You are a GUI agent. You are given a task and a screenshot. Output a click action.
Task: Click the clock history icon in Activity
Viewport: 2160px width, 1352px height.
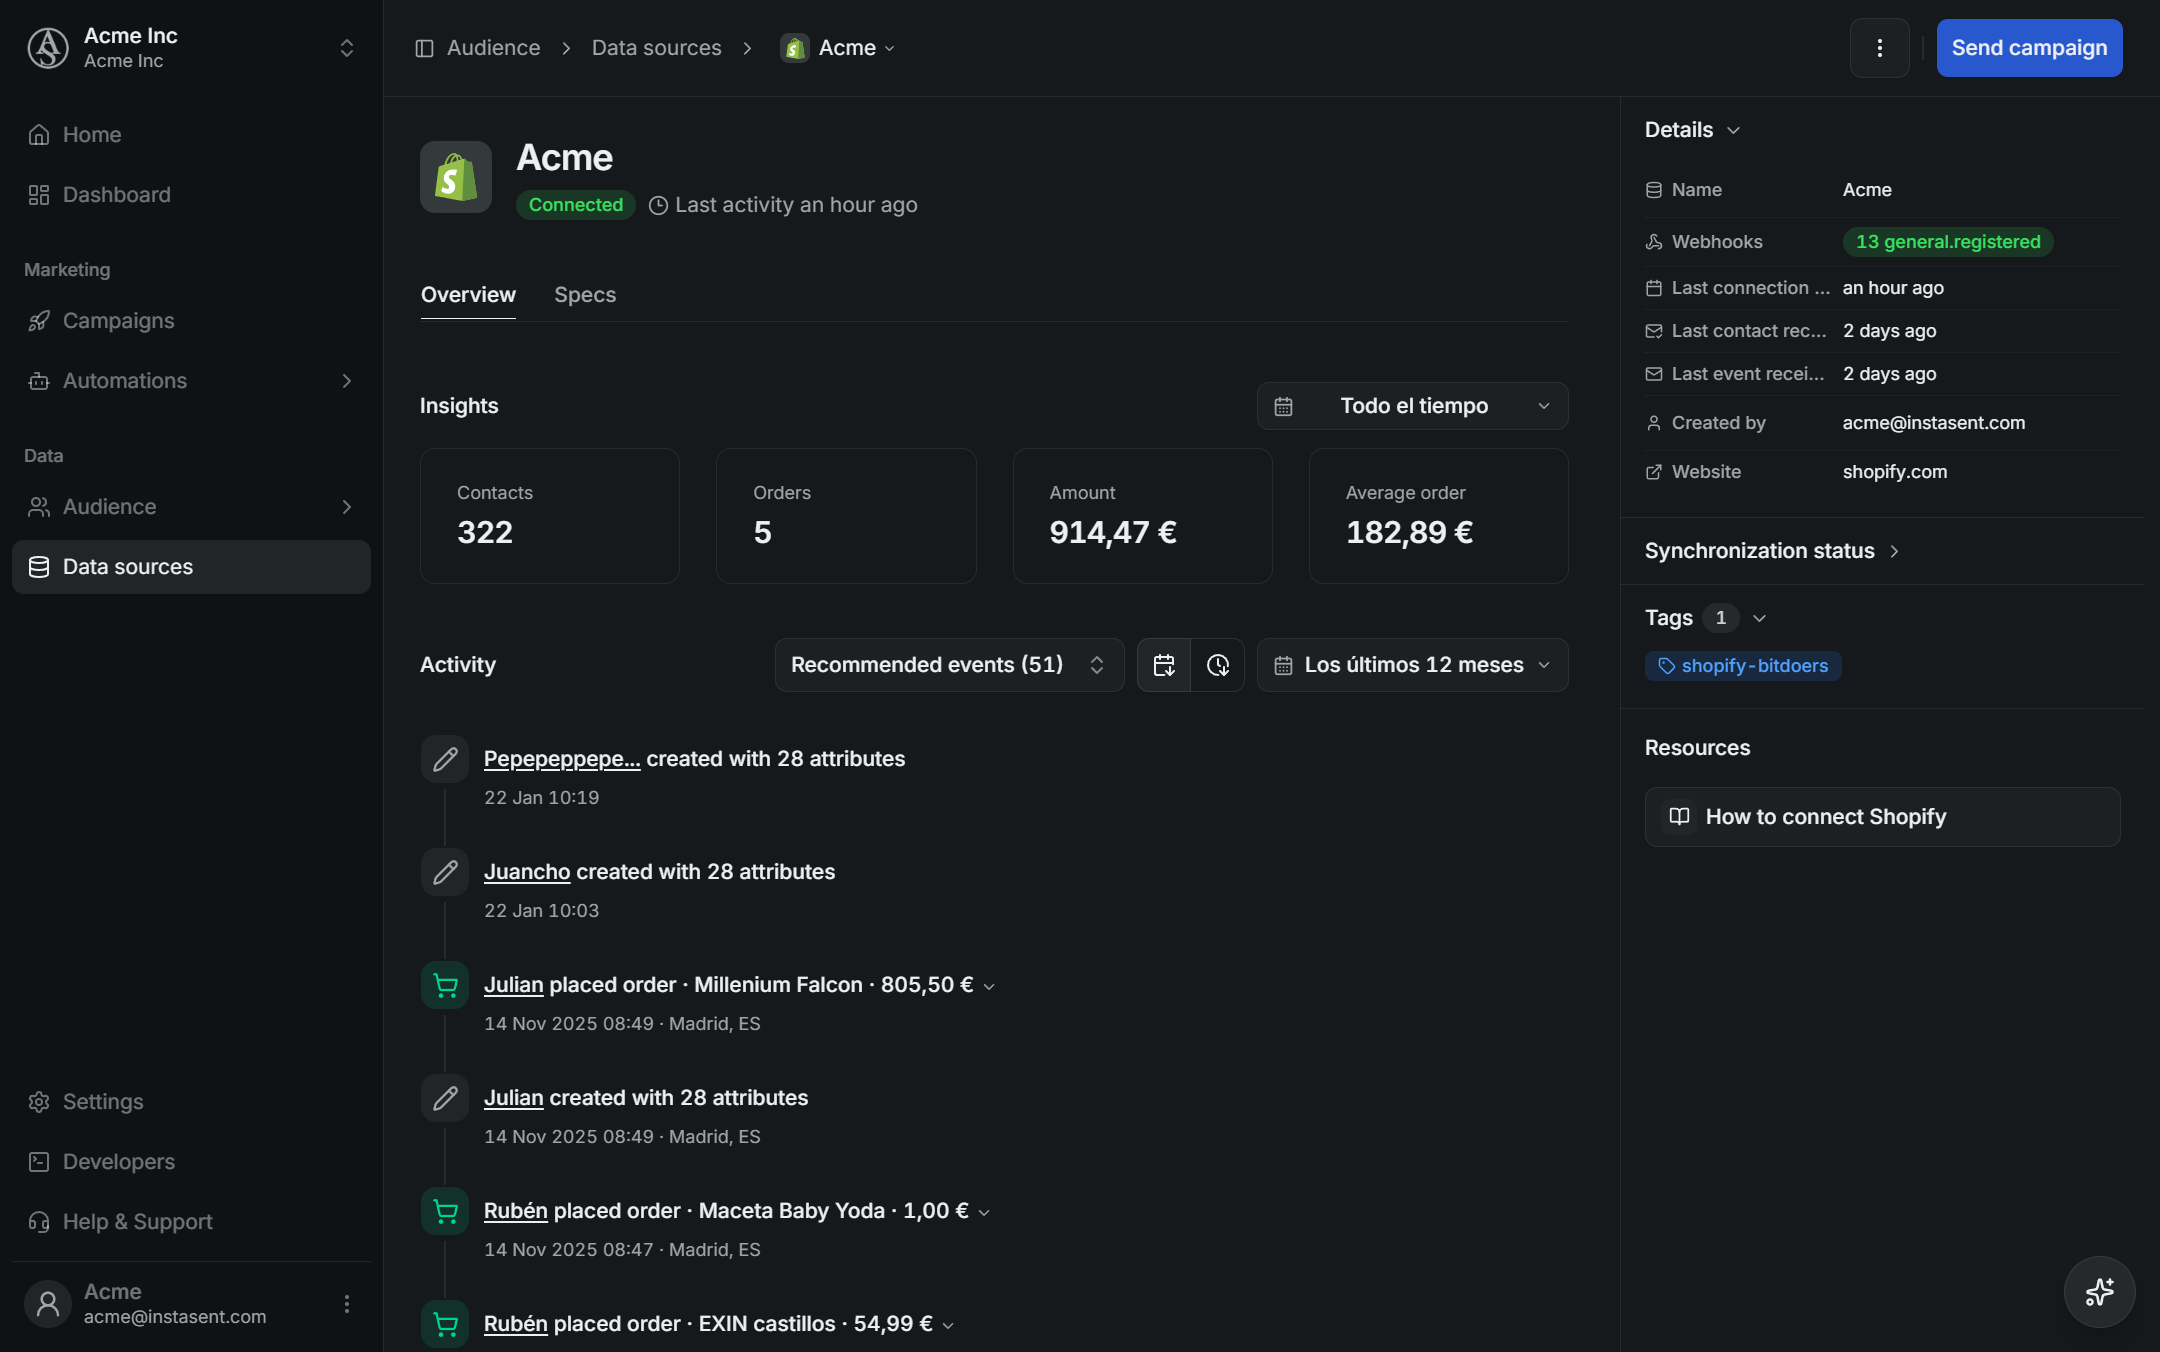click(1218, 665)
